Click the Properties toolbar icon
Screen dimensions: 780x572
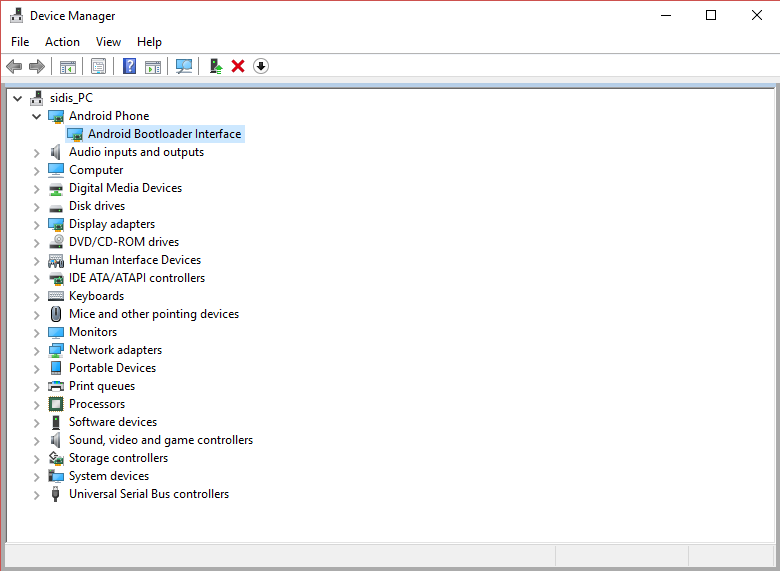click(x=98, y=66)
